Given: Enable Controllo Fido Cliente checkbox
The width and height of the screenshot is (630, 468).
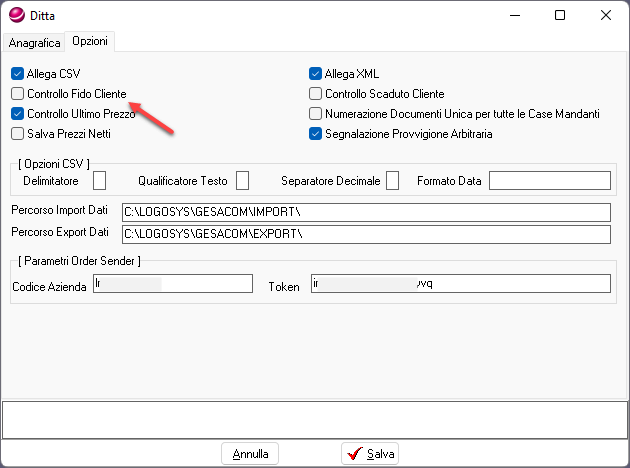Looking at the screenshot, I should pyautogui.click(x=17, y=93).
